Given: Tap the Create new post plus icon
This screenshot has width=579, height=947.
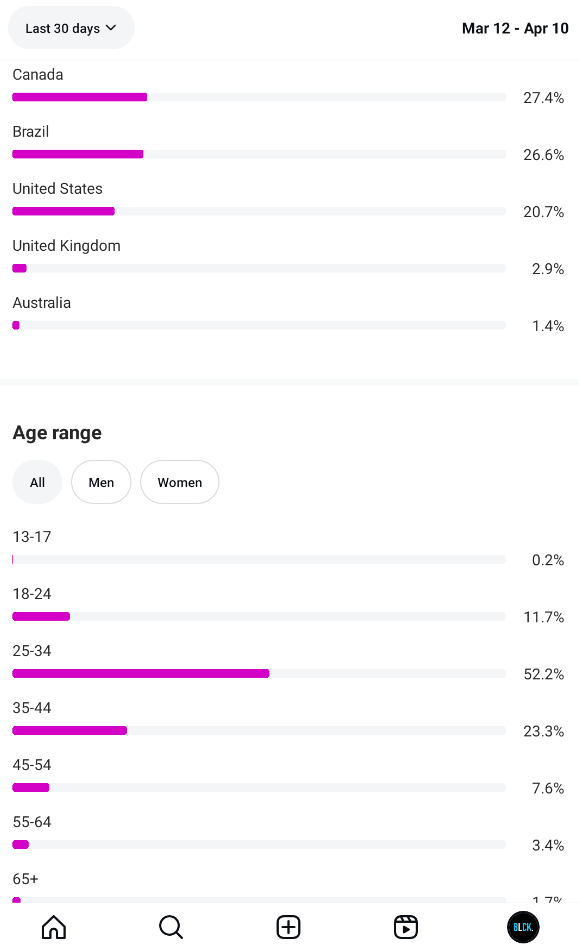Looking at the screenshot, I should coord(289,927).
